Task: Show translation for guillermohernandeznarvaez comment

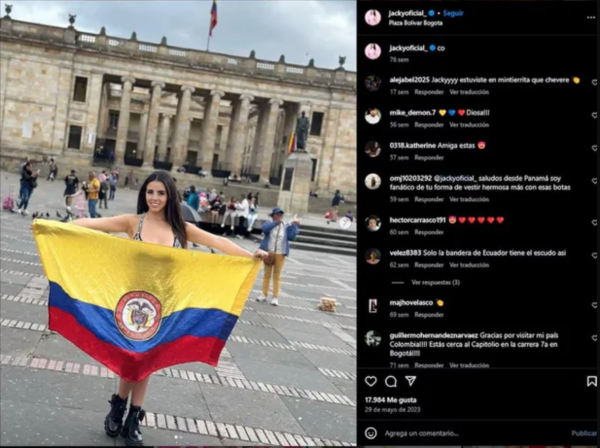Action: (x=469, y=365)
